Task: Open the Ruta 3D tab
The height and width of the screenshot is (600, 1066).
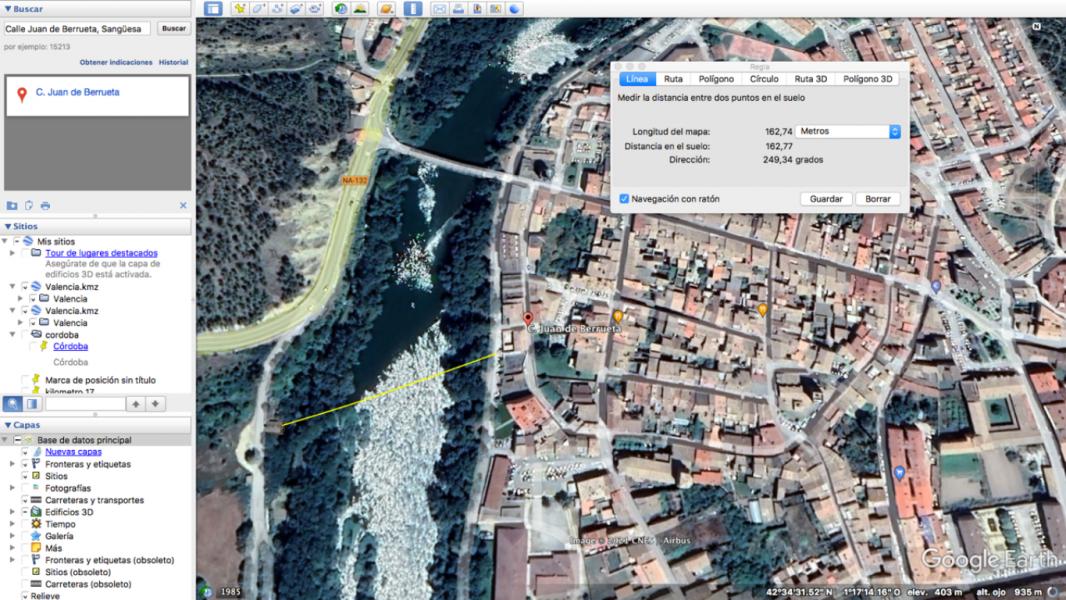Action: click(x=810, y=79)
